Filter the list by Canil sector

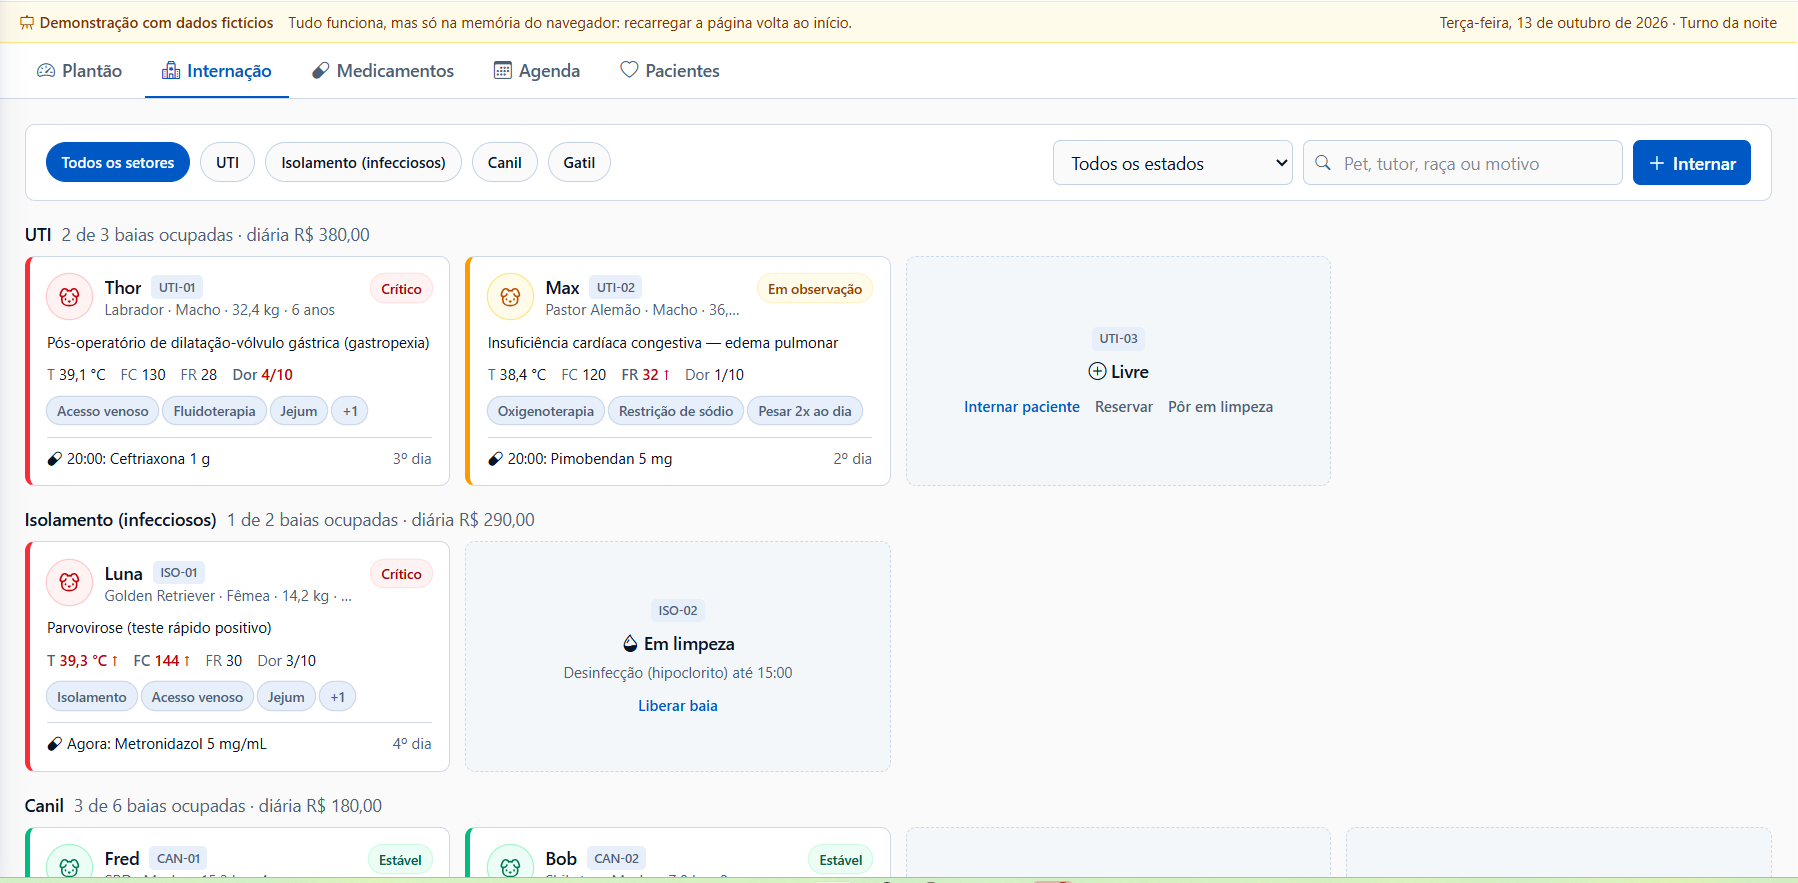pyautogui.click(x=505, y=162)
